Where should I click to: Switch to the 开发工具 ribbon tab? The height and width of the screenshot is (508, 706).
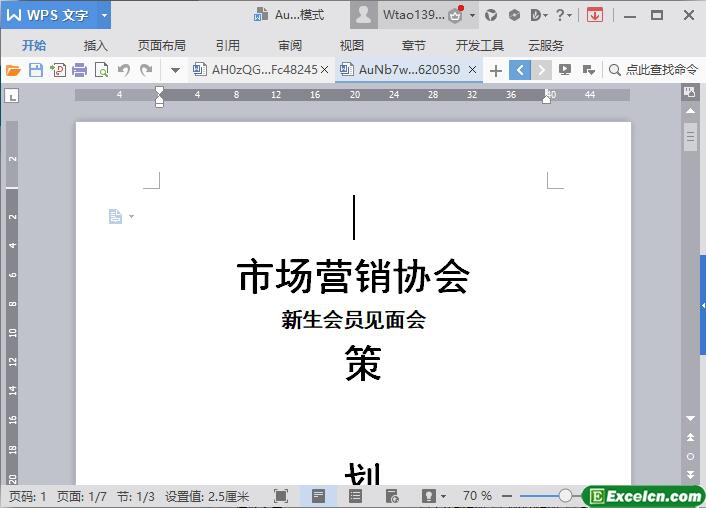click(480, 45)
